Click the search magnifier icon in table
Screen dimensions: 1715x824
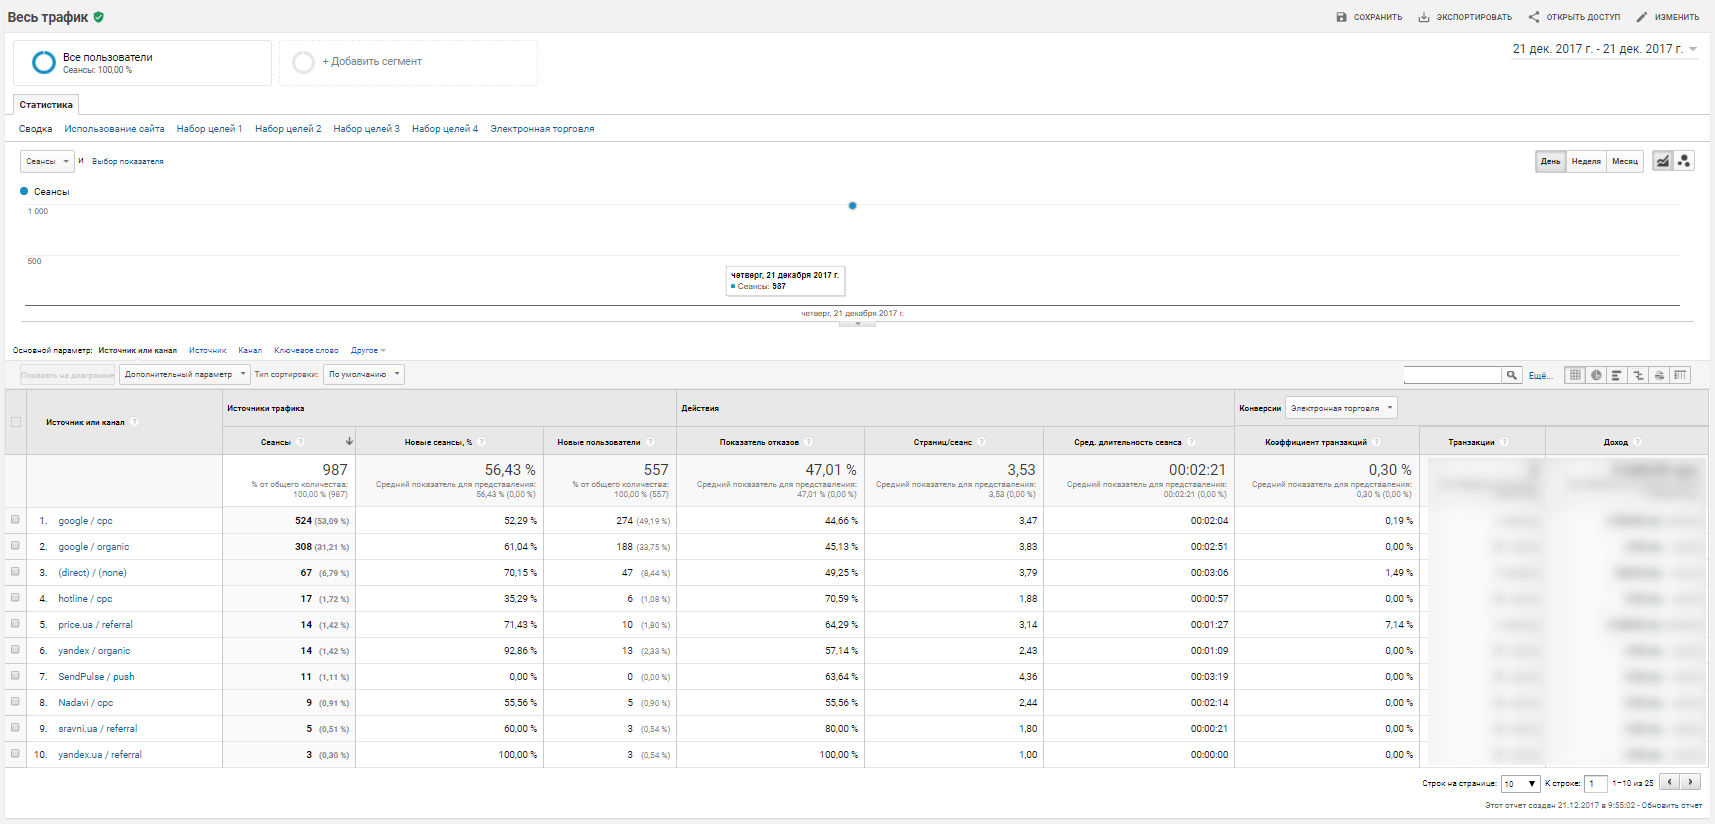pos(1511,375)
